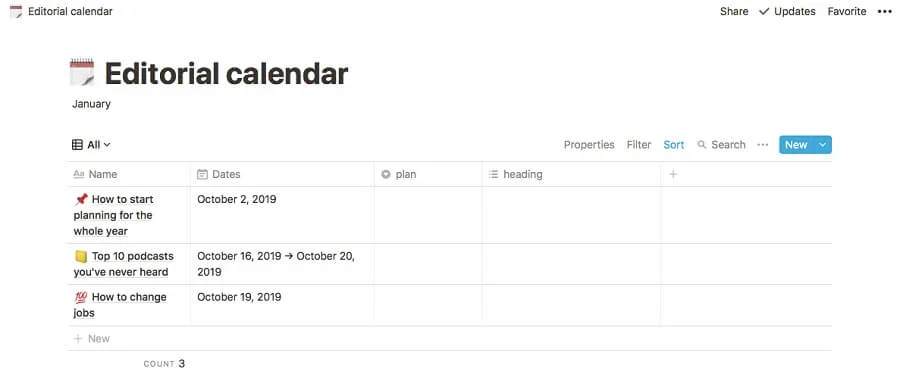
Task: Open the Dates column header menu
Action: (x=282, y=174)
